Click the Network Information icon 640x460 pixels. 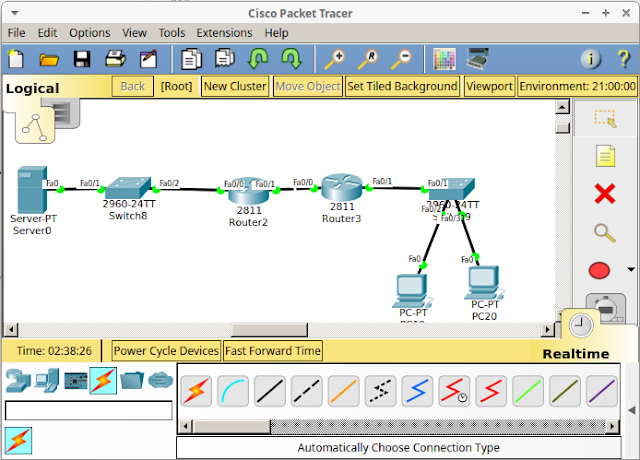pyautogui.click(x=591, y=59)
